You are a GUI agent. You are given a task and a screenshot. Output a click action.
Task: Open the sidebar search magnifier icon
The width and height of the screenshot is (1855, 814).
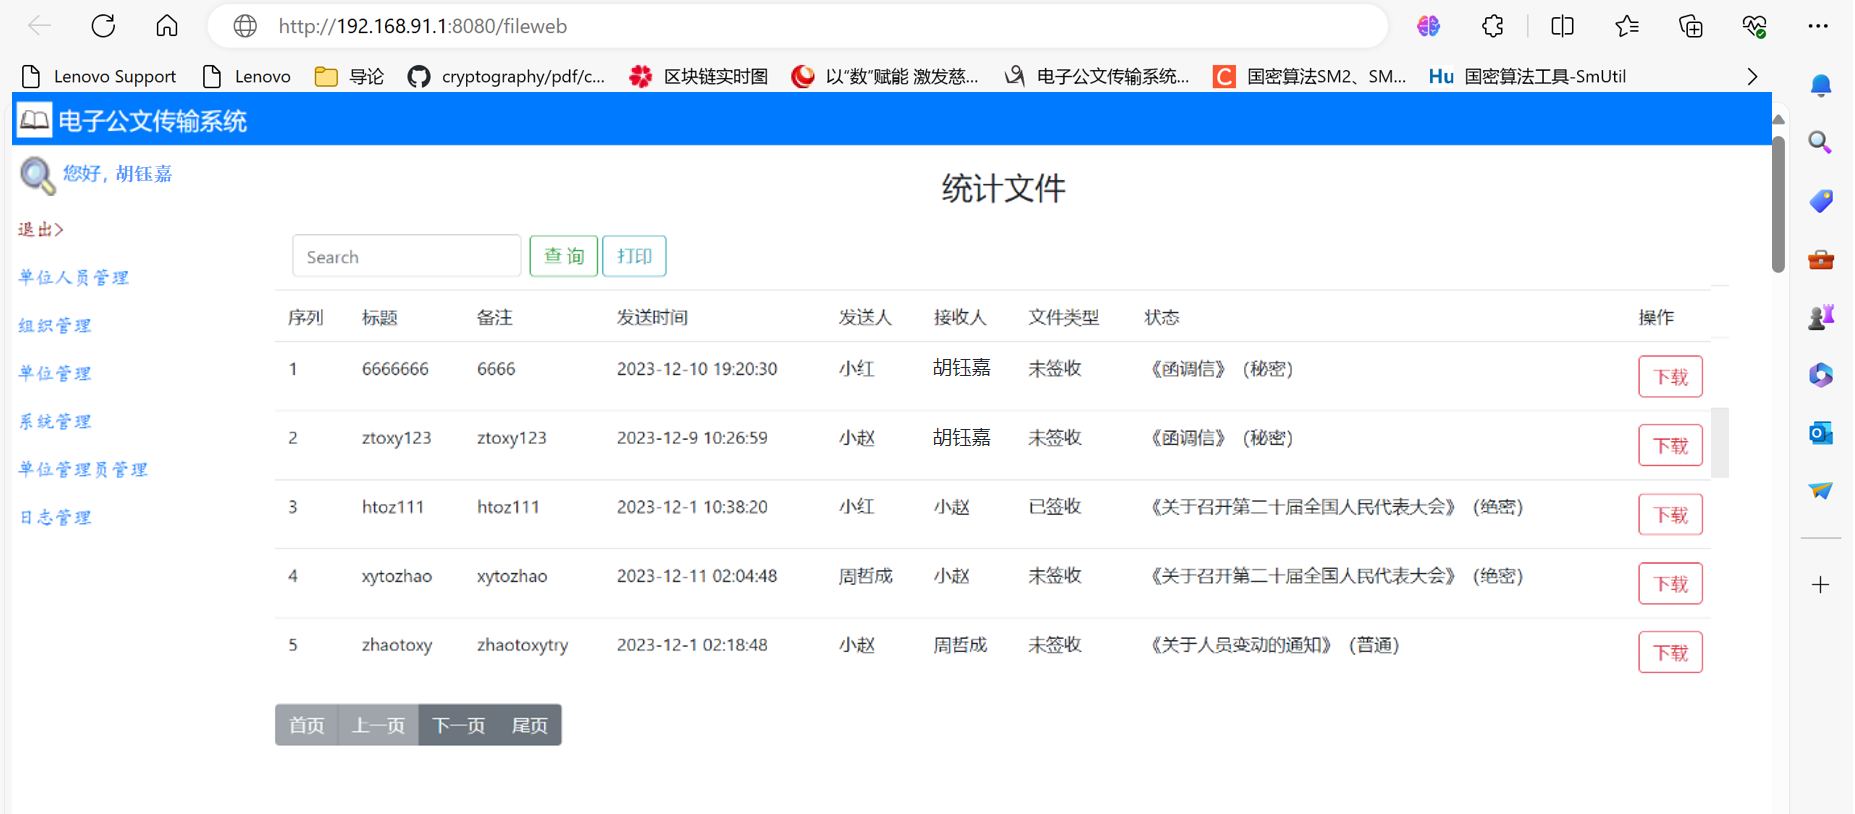pyautogui.click(x=1821, y=143)
